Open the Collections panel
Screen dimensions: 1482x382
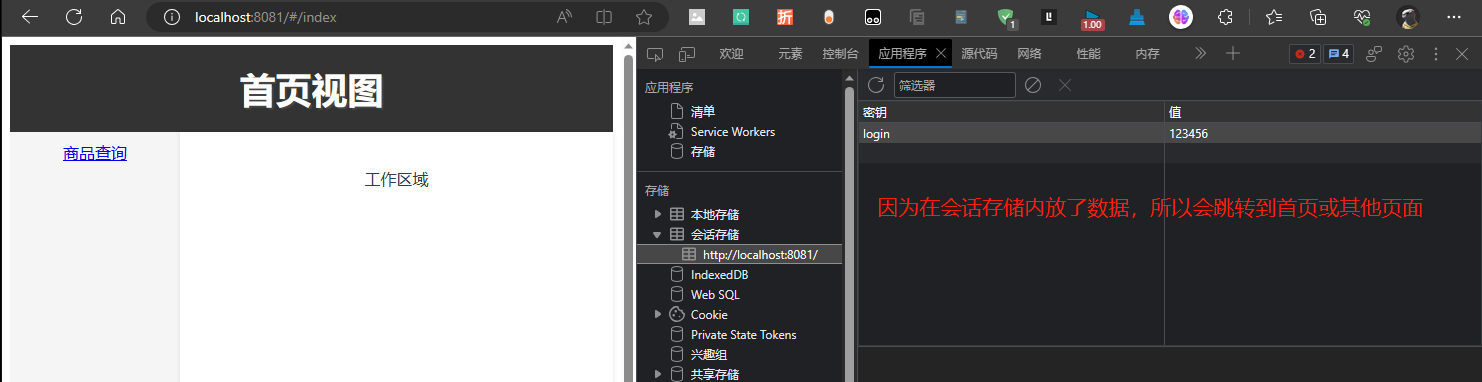pyautogui.click(x=1318, y=17)
